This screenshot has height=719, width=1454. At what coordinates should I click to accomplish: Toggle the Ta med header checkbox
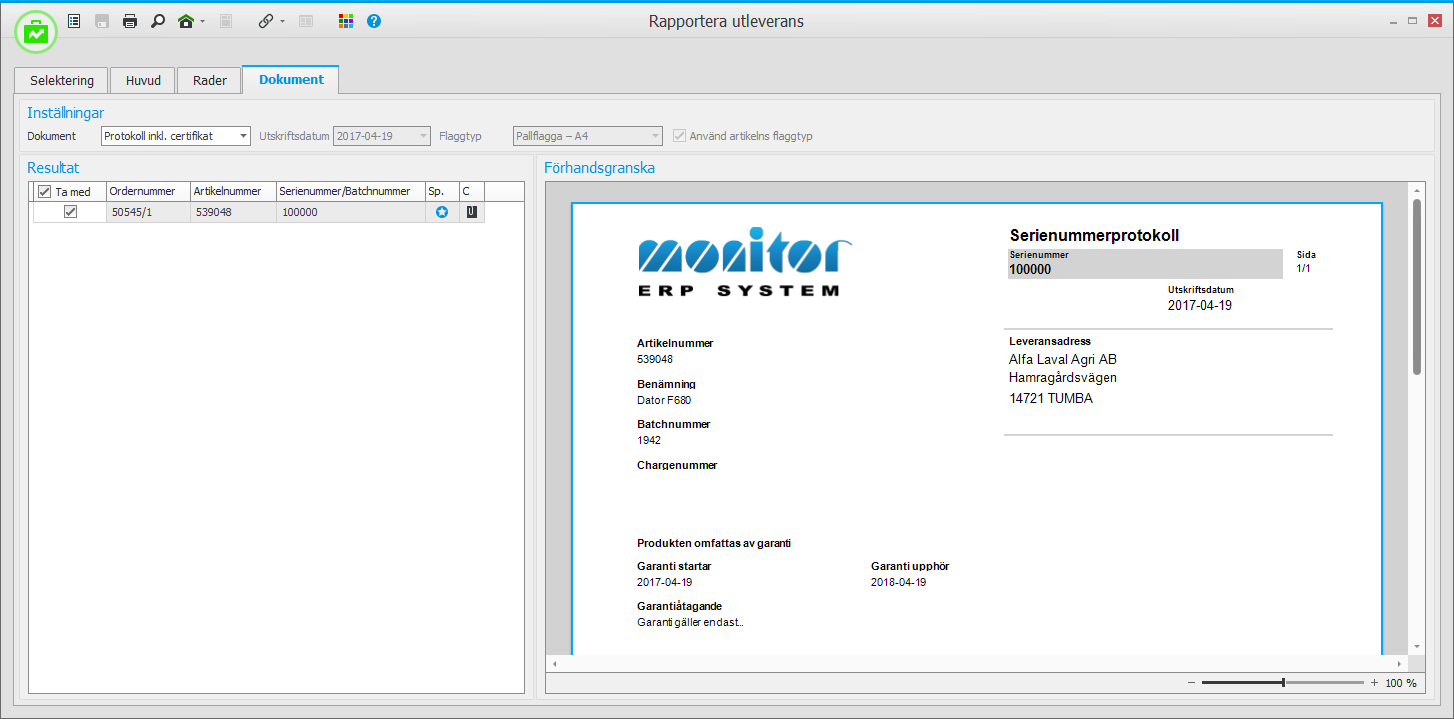[44, 192]
